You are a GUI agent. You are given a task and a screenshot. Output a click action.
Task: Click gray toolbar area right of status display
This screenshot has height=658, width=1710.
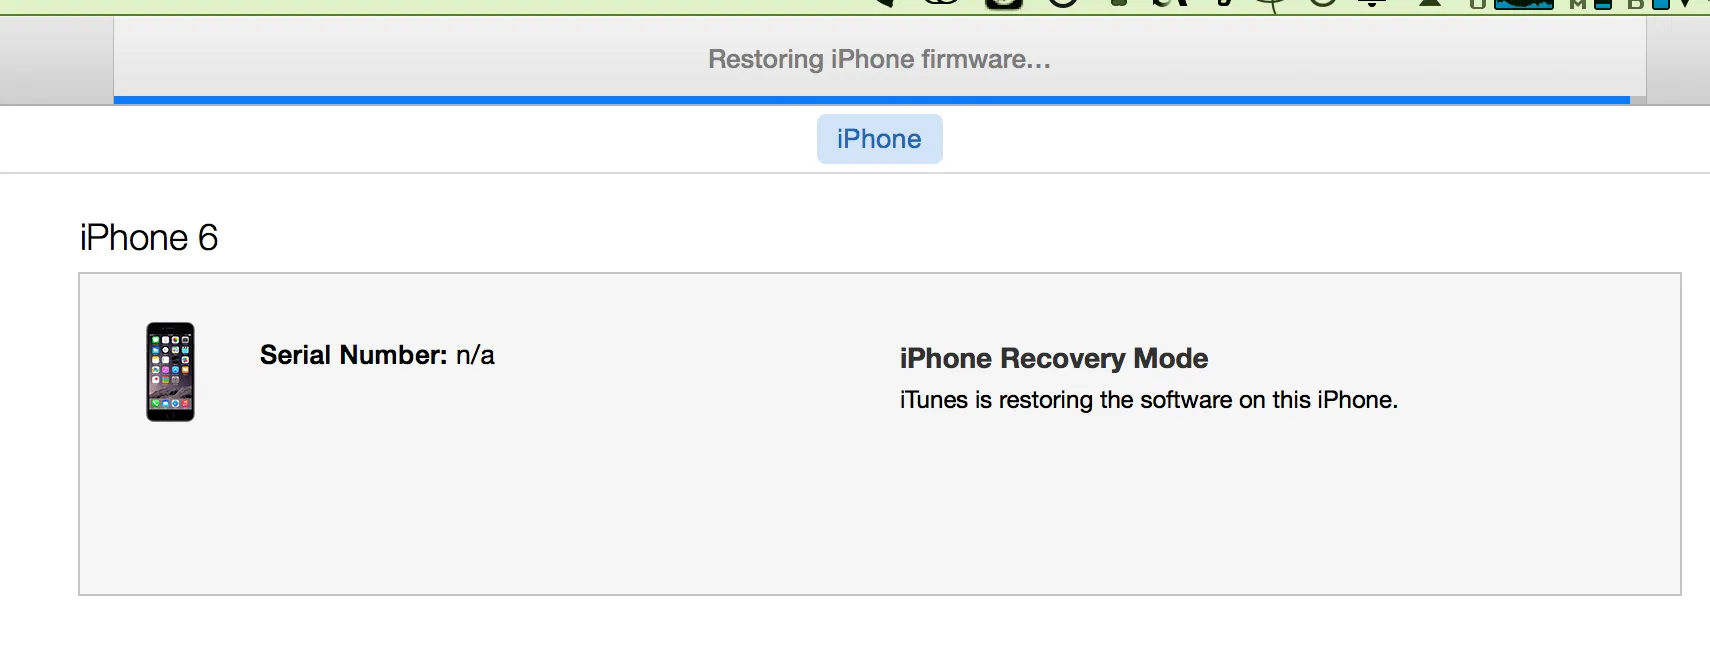coord(1678,60)
